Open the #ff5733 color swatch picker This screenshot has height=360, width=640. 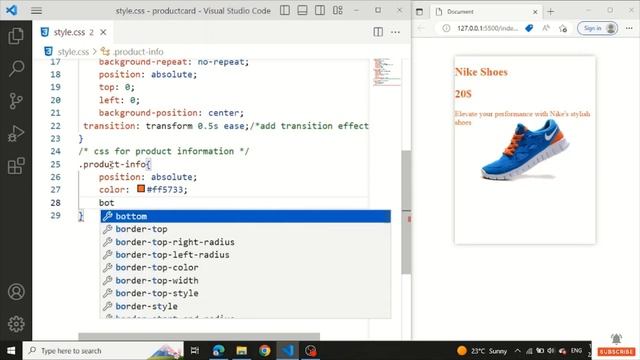click(x=141, y=189)
